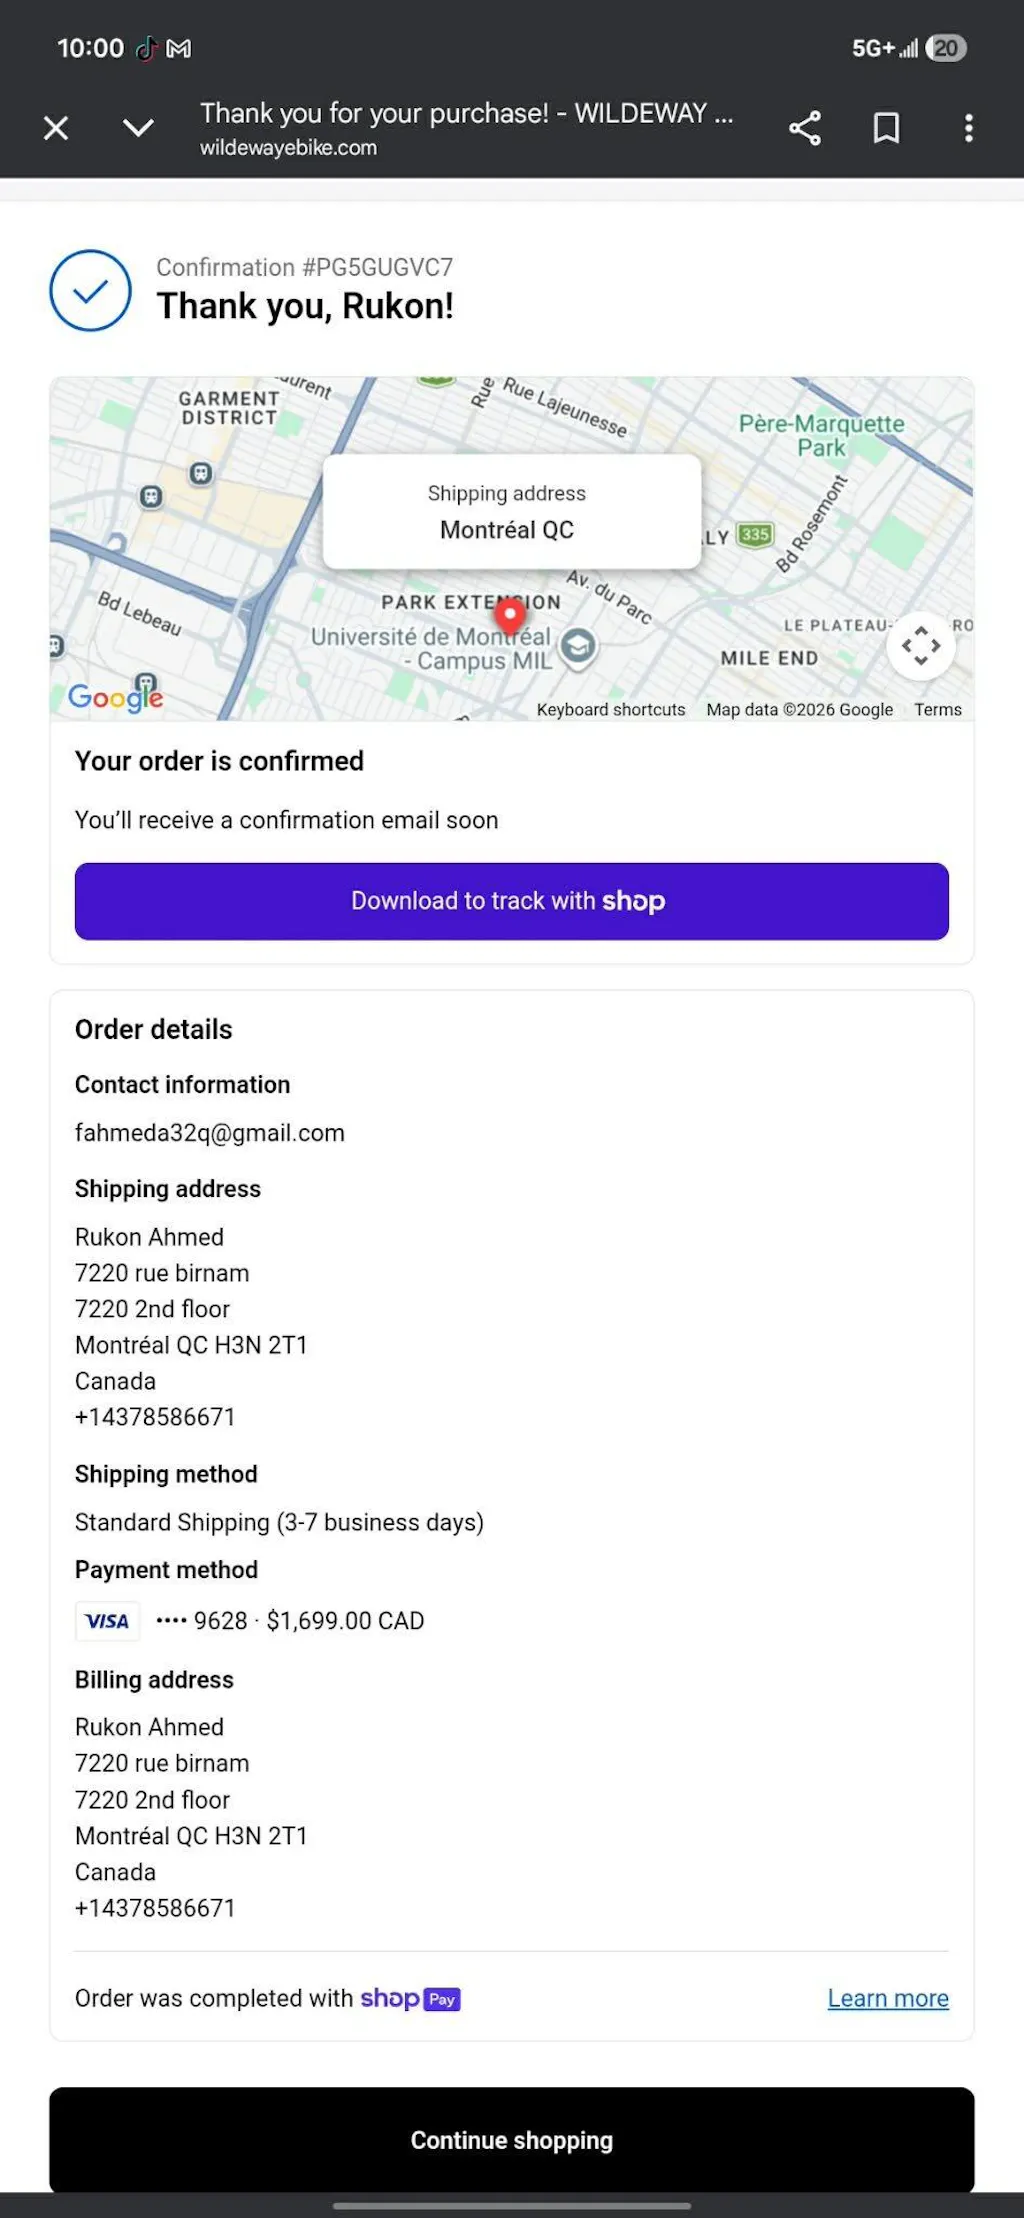Close the browser tab with X icon
Viewport: 1024px width, 2218px height.
(x=56, y=128)
